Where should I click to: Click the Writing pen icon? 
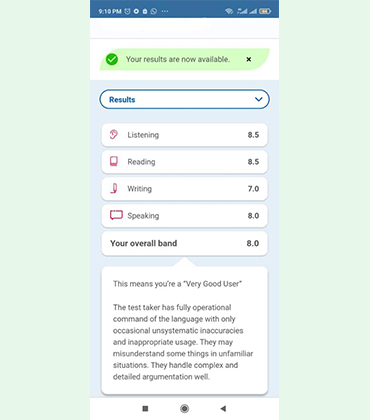114,188
